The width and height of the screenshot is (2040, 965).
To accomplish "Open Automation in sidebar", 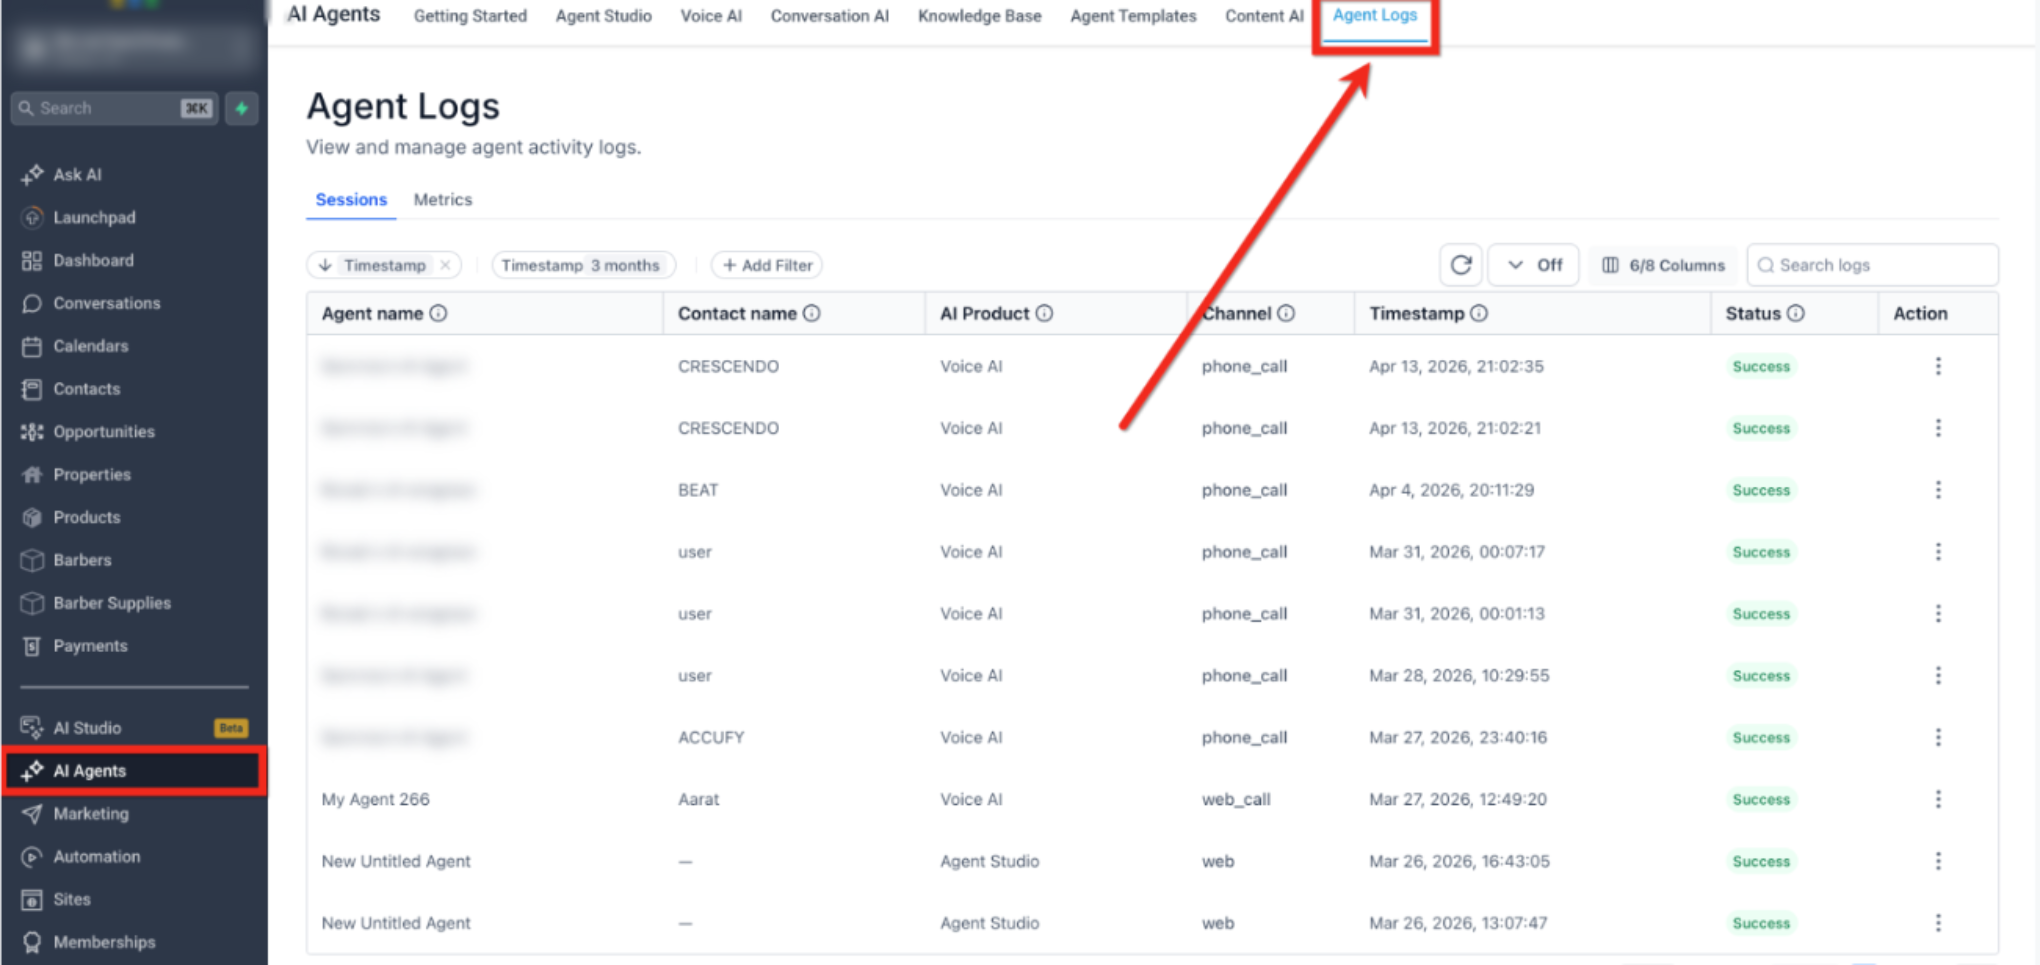I will [x=97, y=857].
